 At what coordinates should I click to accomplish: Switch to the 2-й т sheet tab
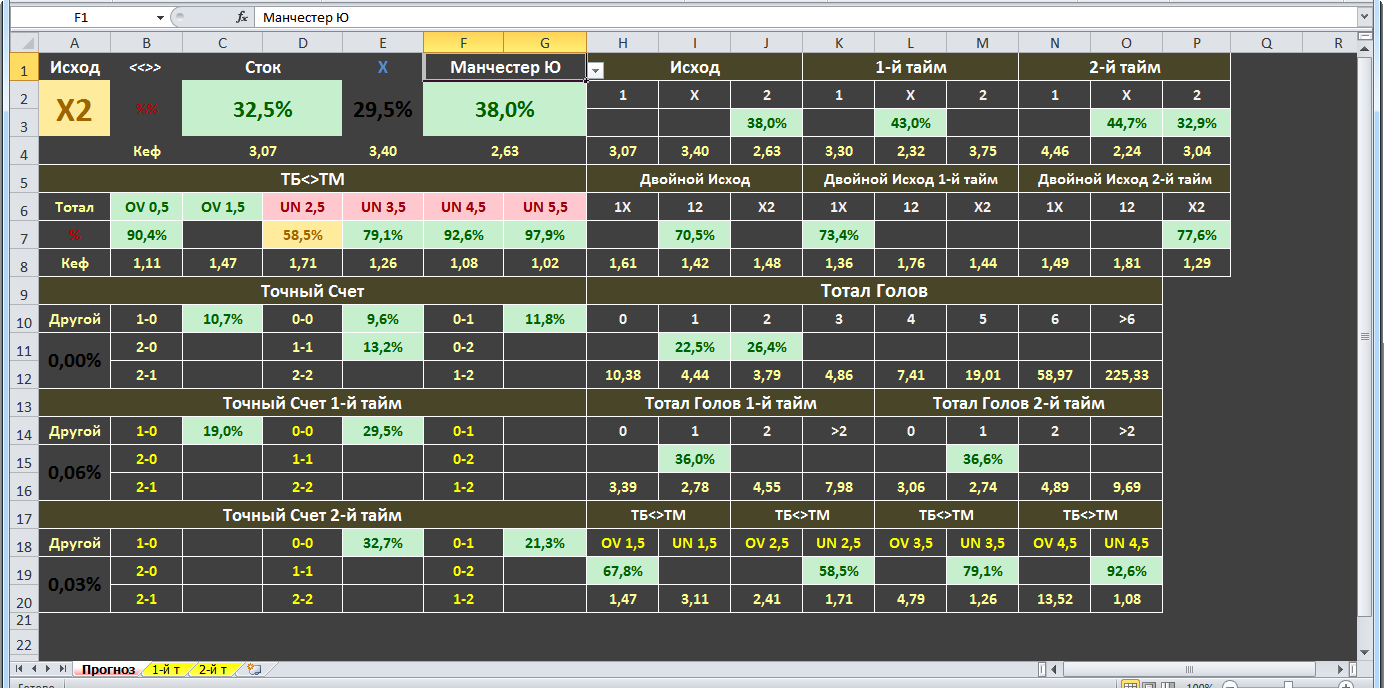click(212, 669)
